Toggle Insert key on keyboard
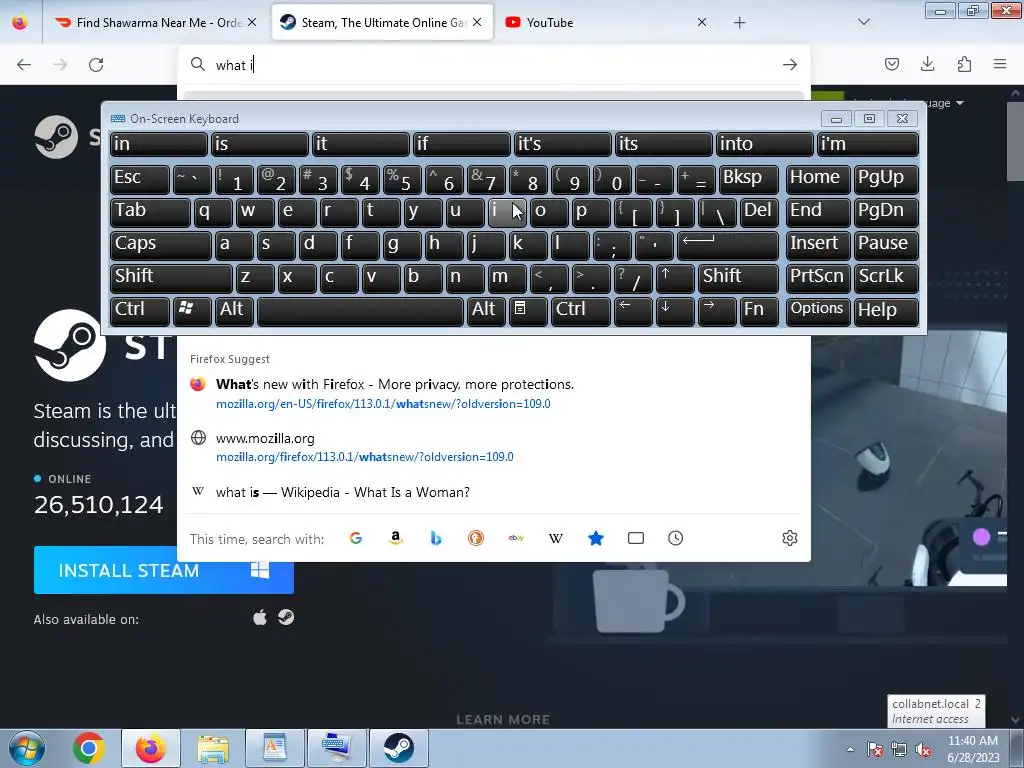 [x=818, y=246]
